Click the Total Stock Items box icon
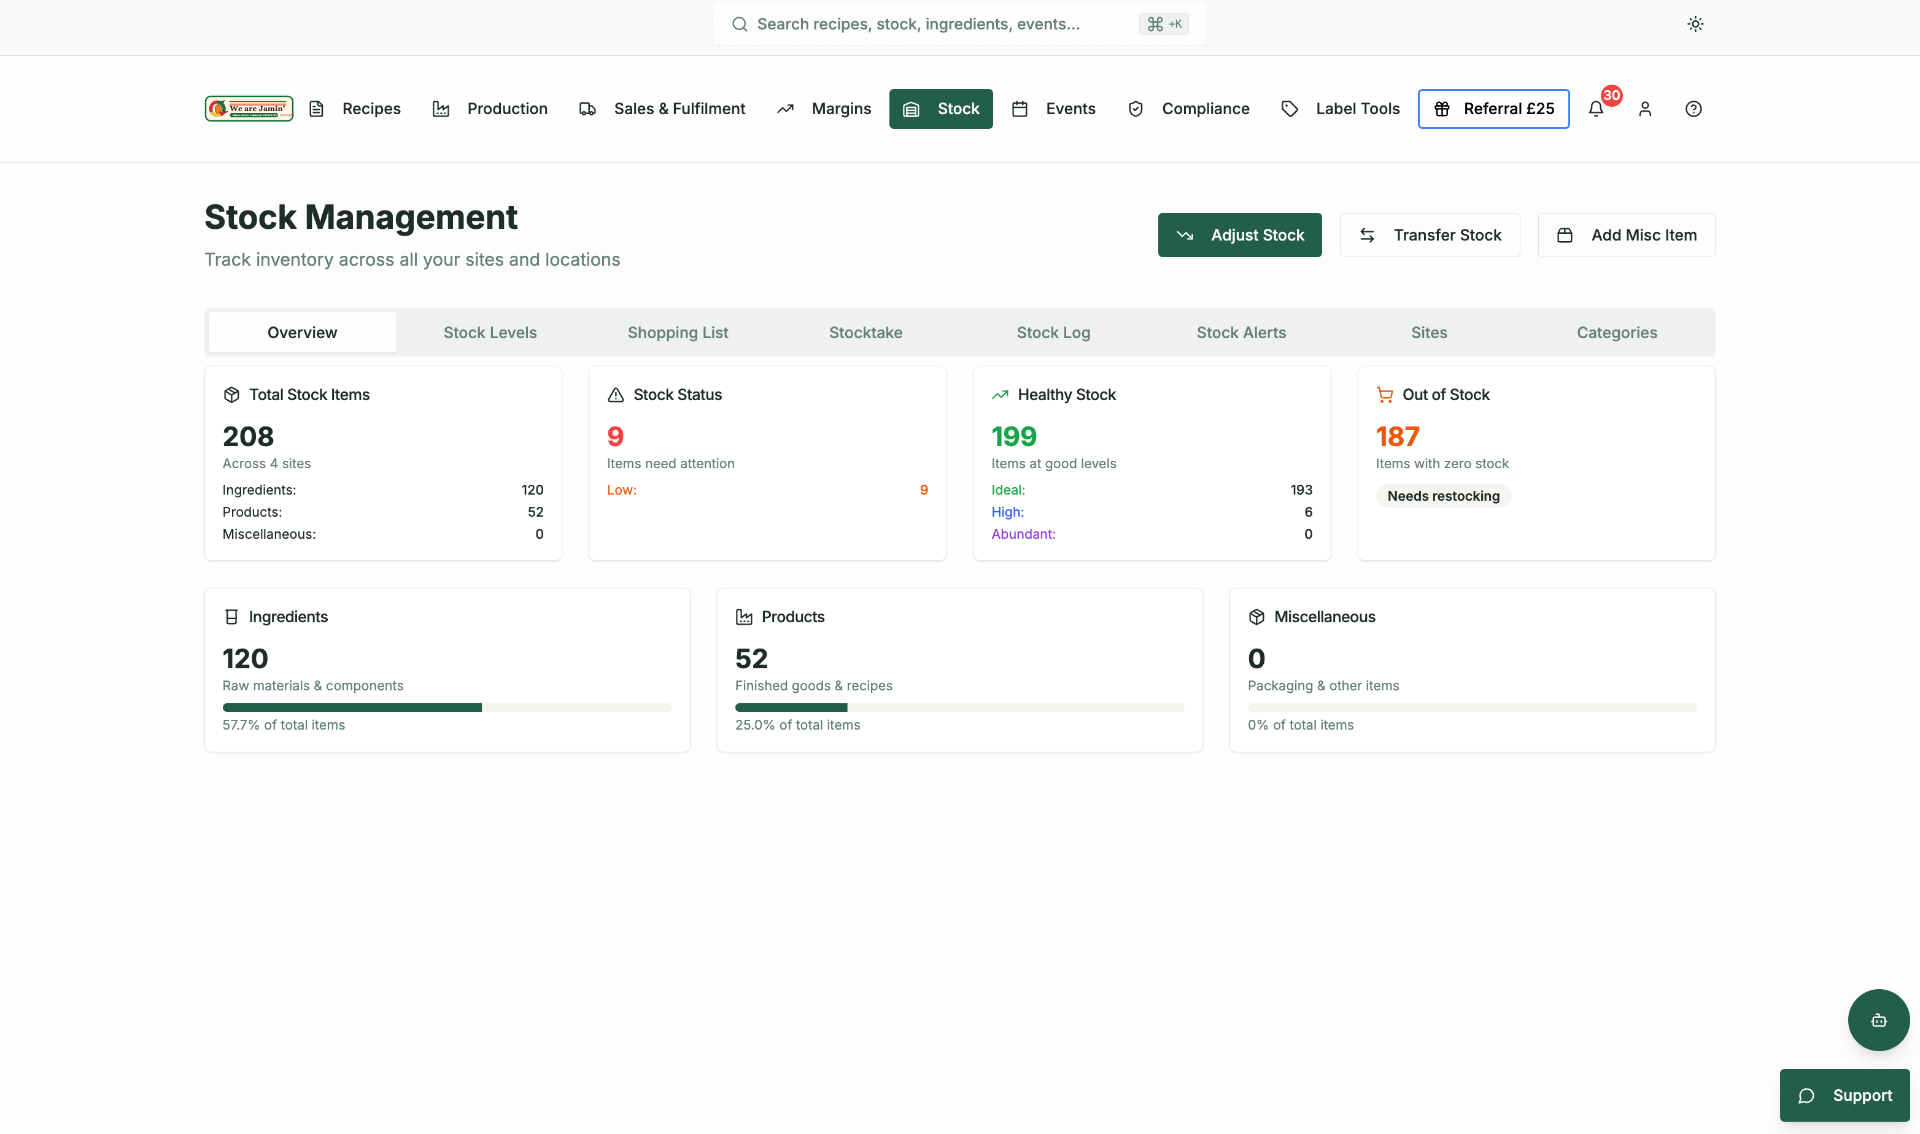 click(231, 395)
